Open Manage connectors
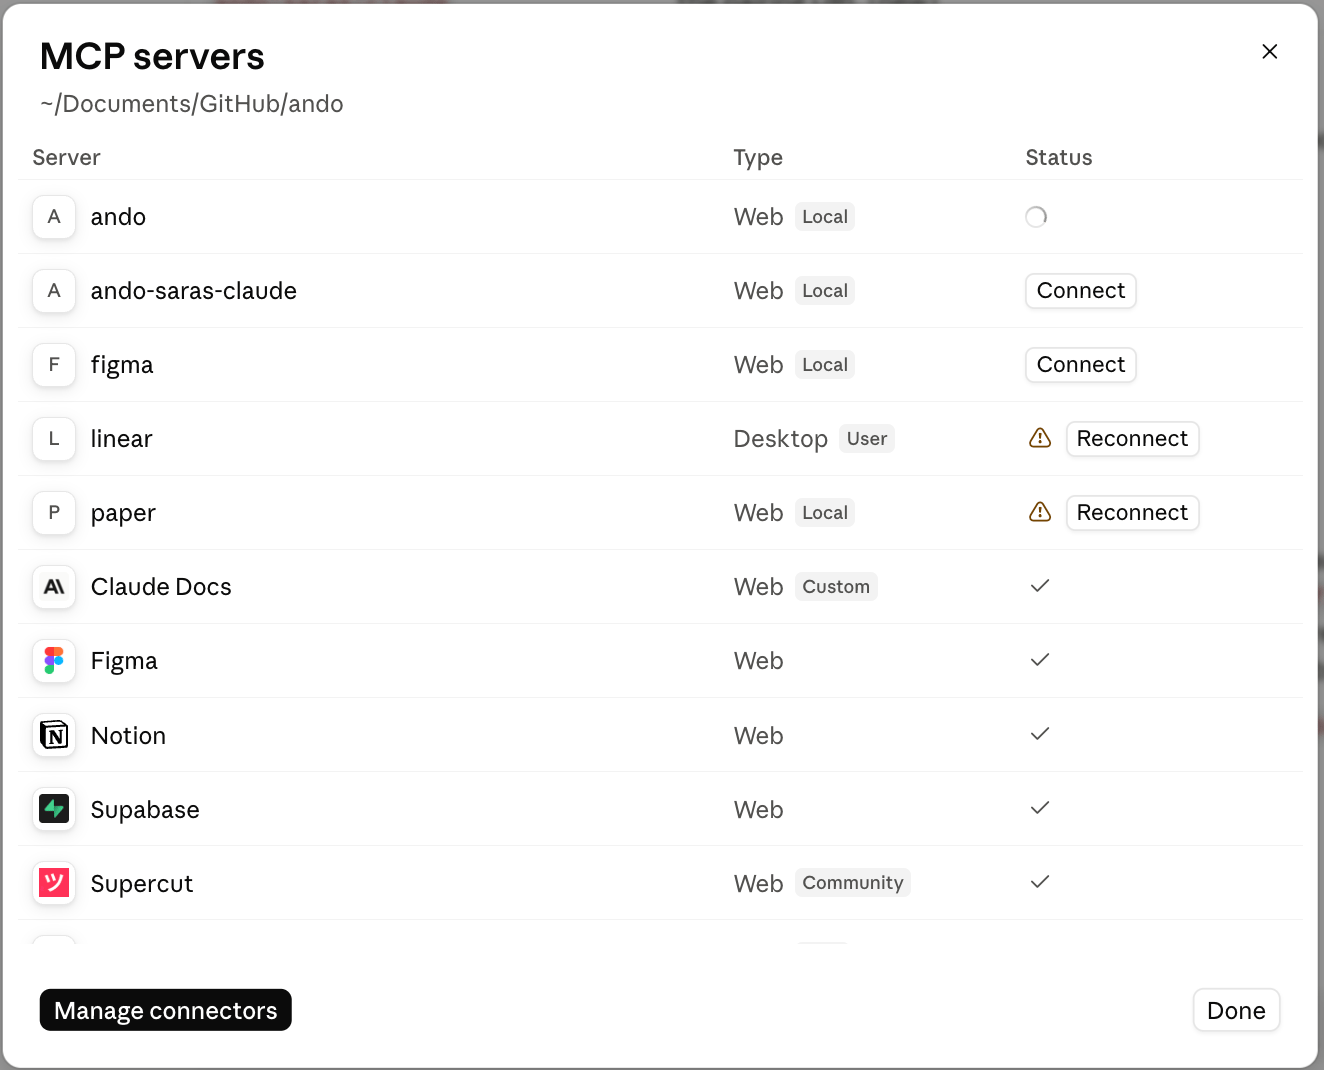This screenshot has width=1324, height=1070. click(166, 1010)
